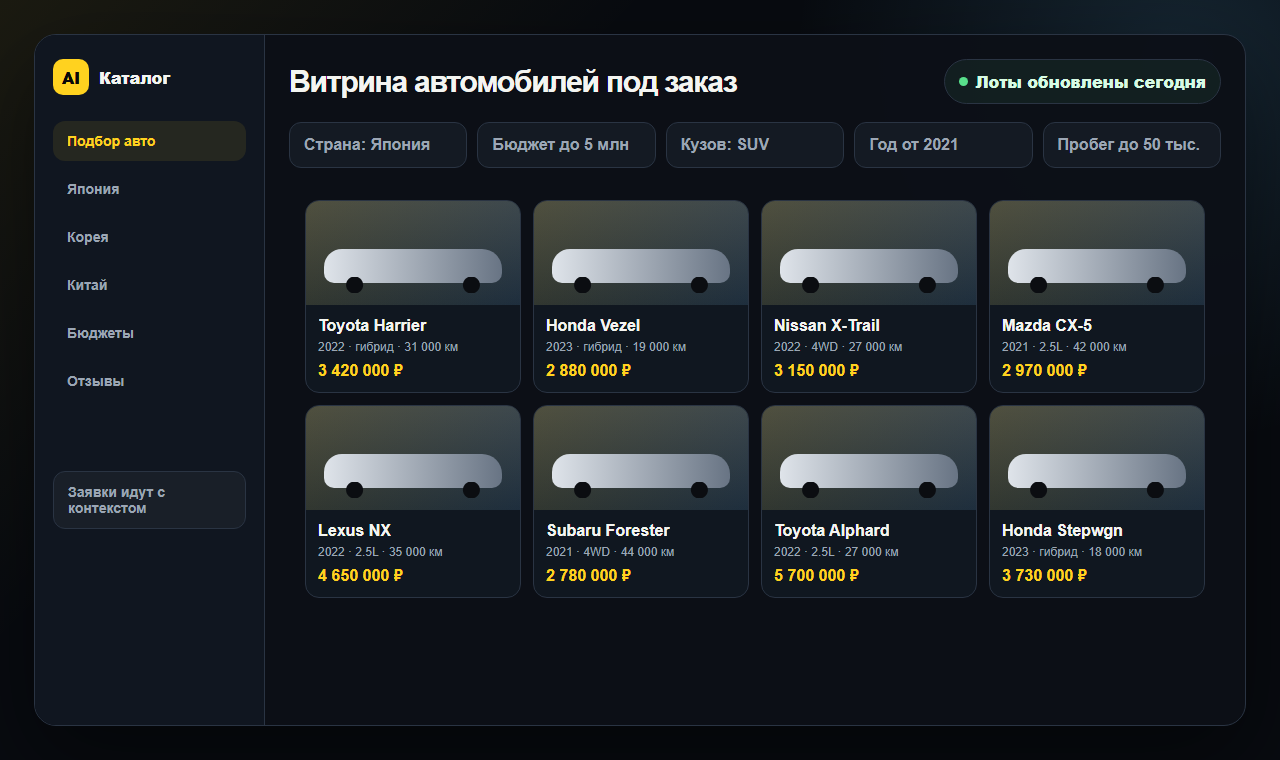Click the price 5 700 000 ₽
This screenshot has height=760, width=1280.
pyautogui.click(x=817, y=575)
